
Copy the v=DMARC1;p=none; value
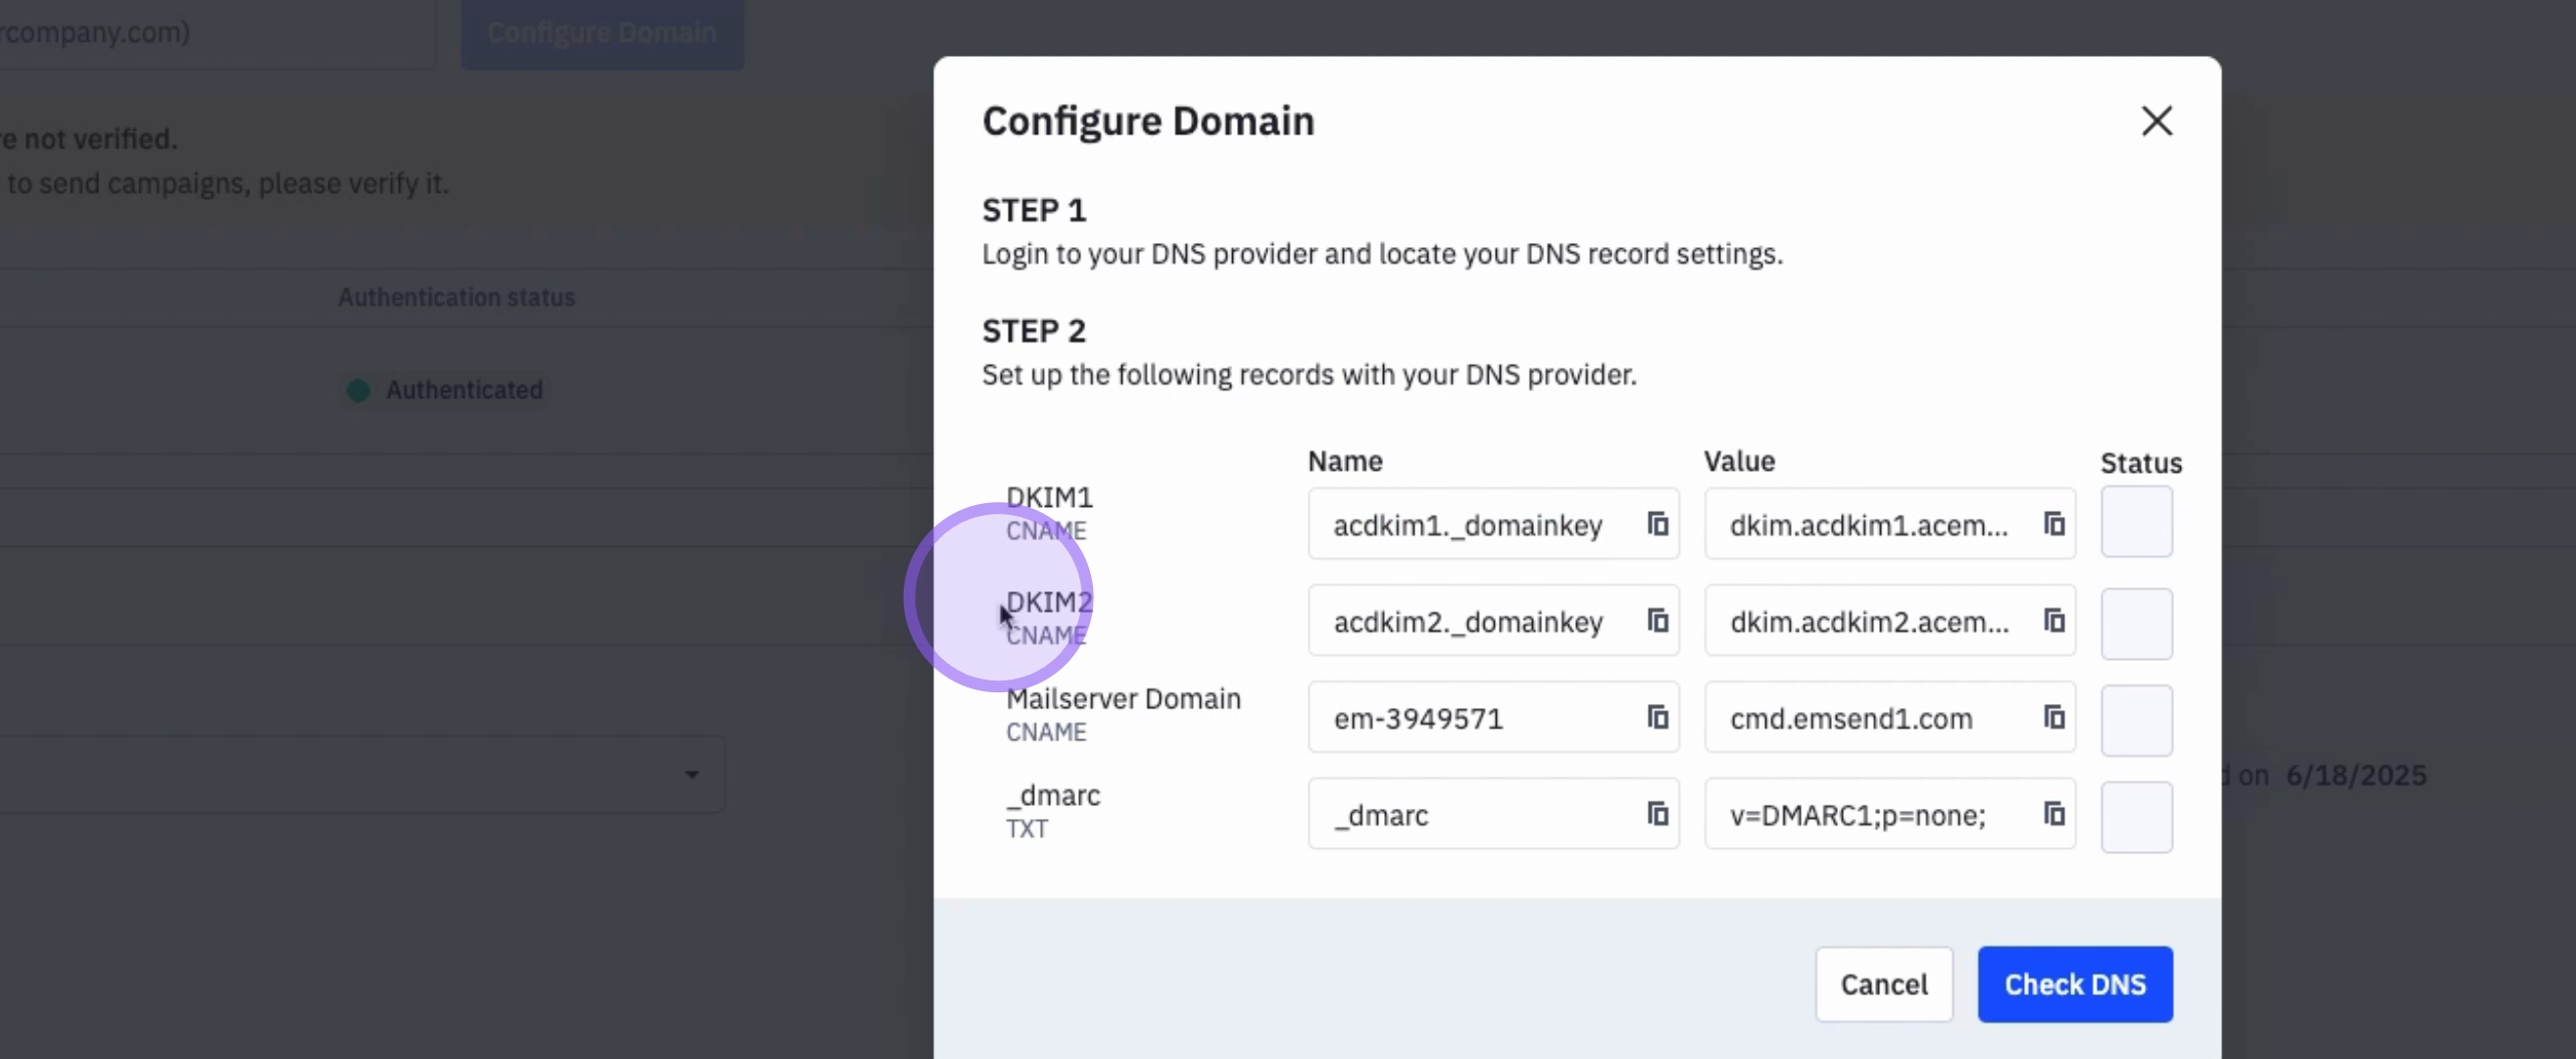pos(2053,814)
